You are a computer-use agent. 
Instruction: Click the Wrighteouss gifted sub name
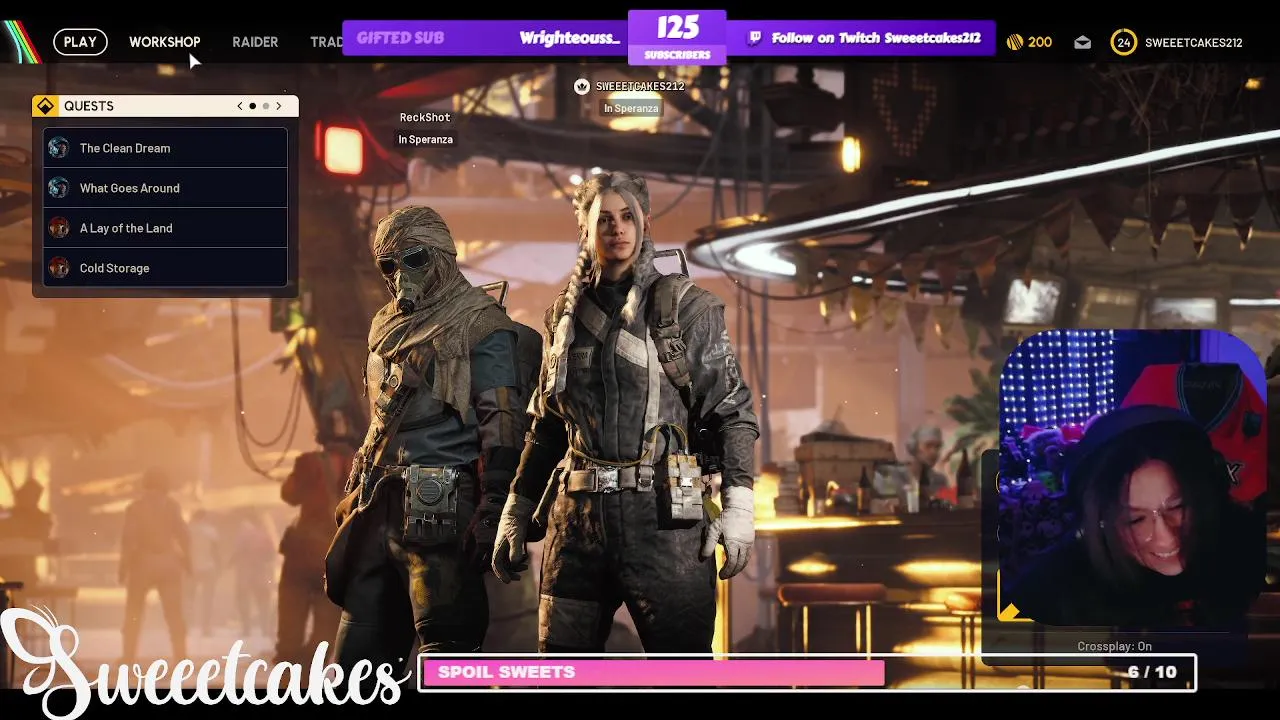click(x=570, y=38)
